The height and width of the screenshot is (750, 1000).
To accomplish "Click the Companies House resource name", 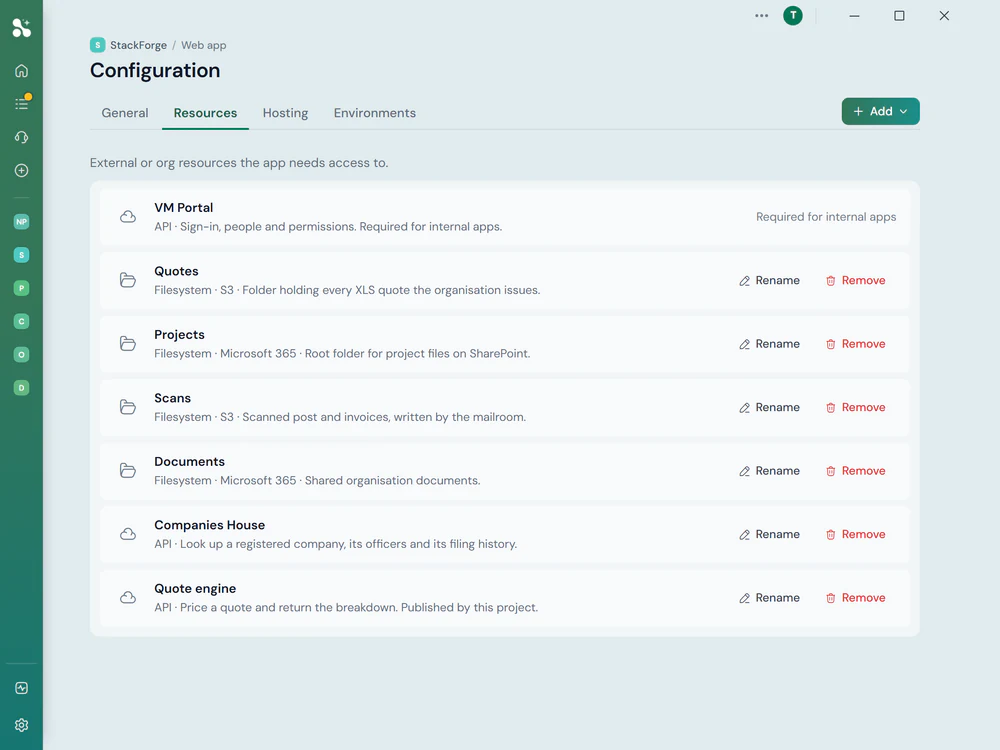I will pyautogui.click(x=209, y=525).
